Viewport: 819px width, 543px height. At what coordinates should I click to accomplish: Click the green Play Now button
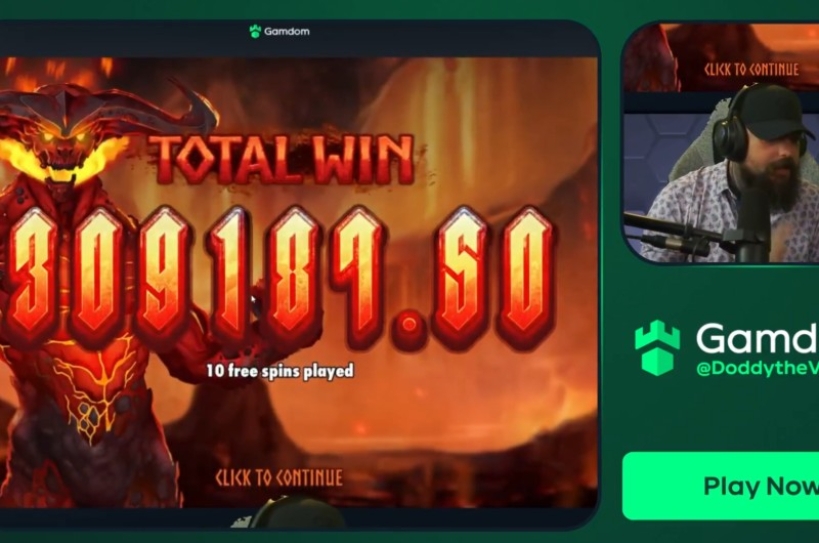point(721,486)
